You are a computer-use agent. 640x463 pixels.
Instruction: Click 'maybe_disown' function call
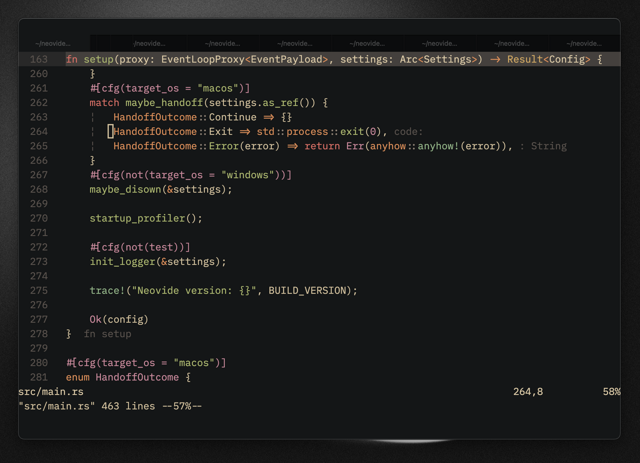click(x=125, y=189)
